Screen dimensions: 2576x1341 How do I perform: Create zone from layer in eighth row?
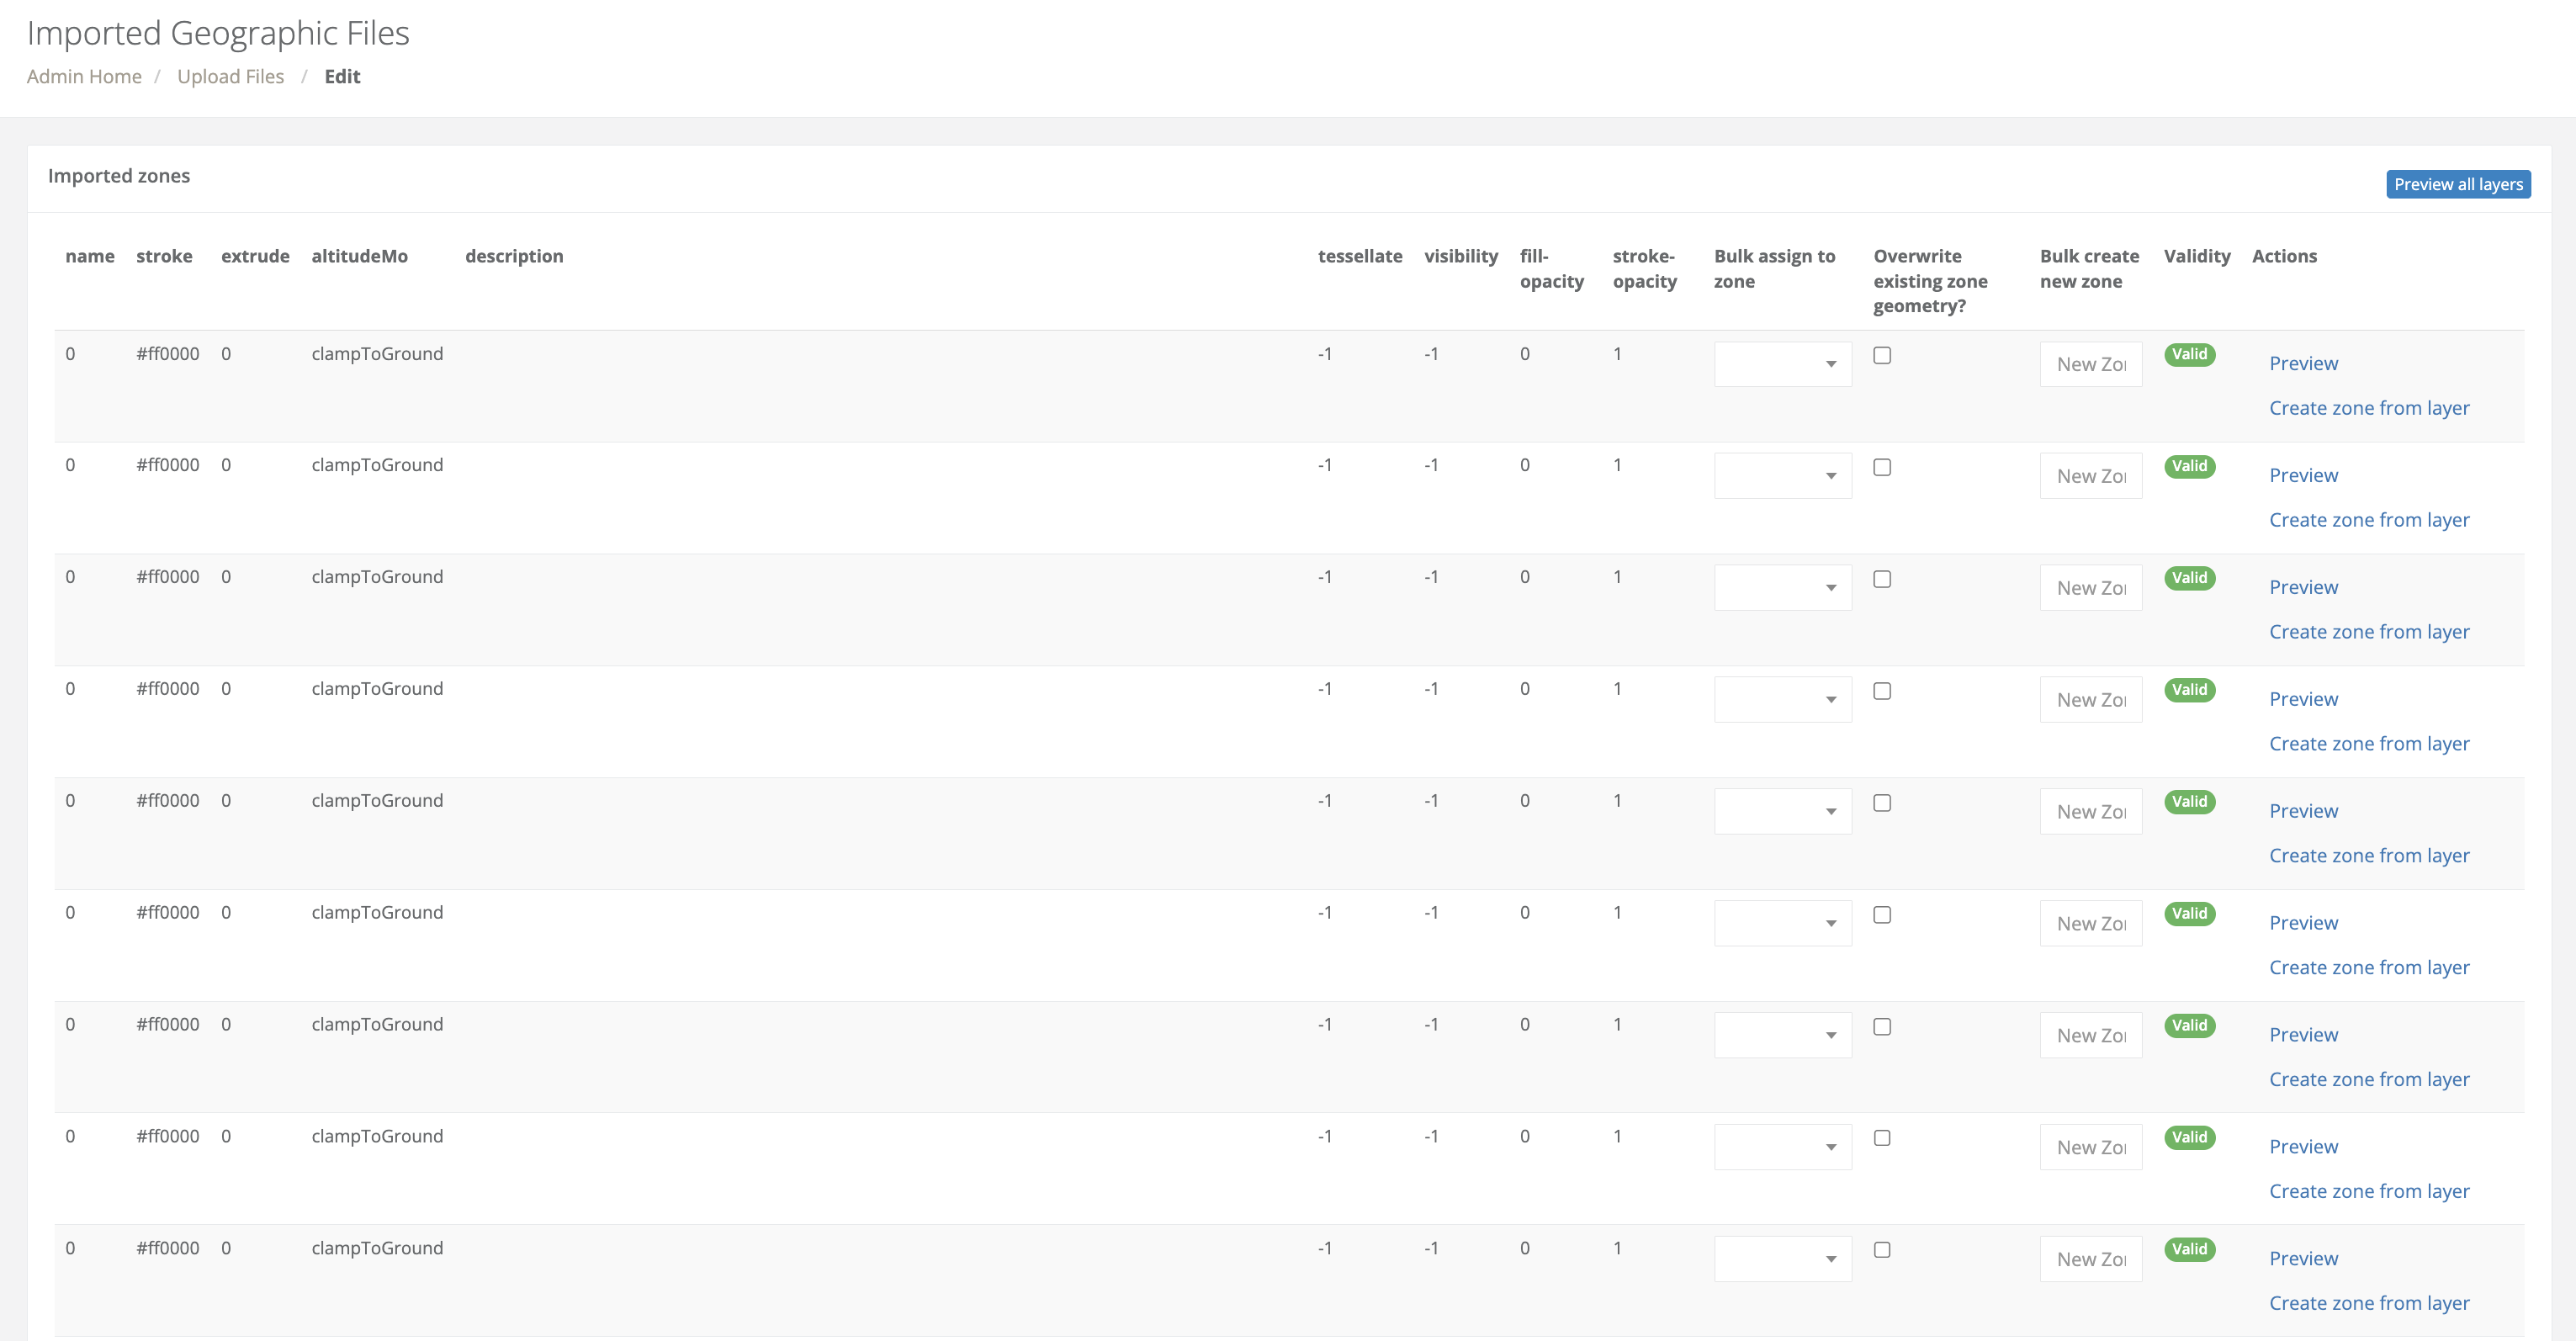[x=2368, y=1191]
